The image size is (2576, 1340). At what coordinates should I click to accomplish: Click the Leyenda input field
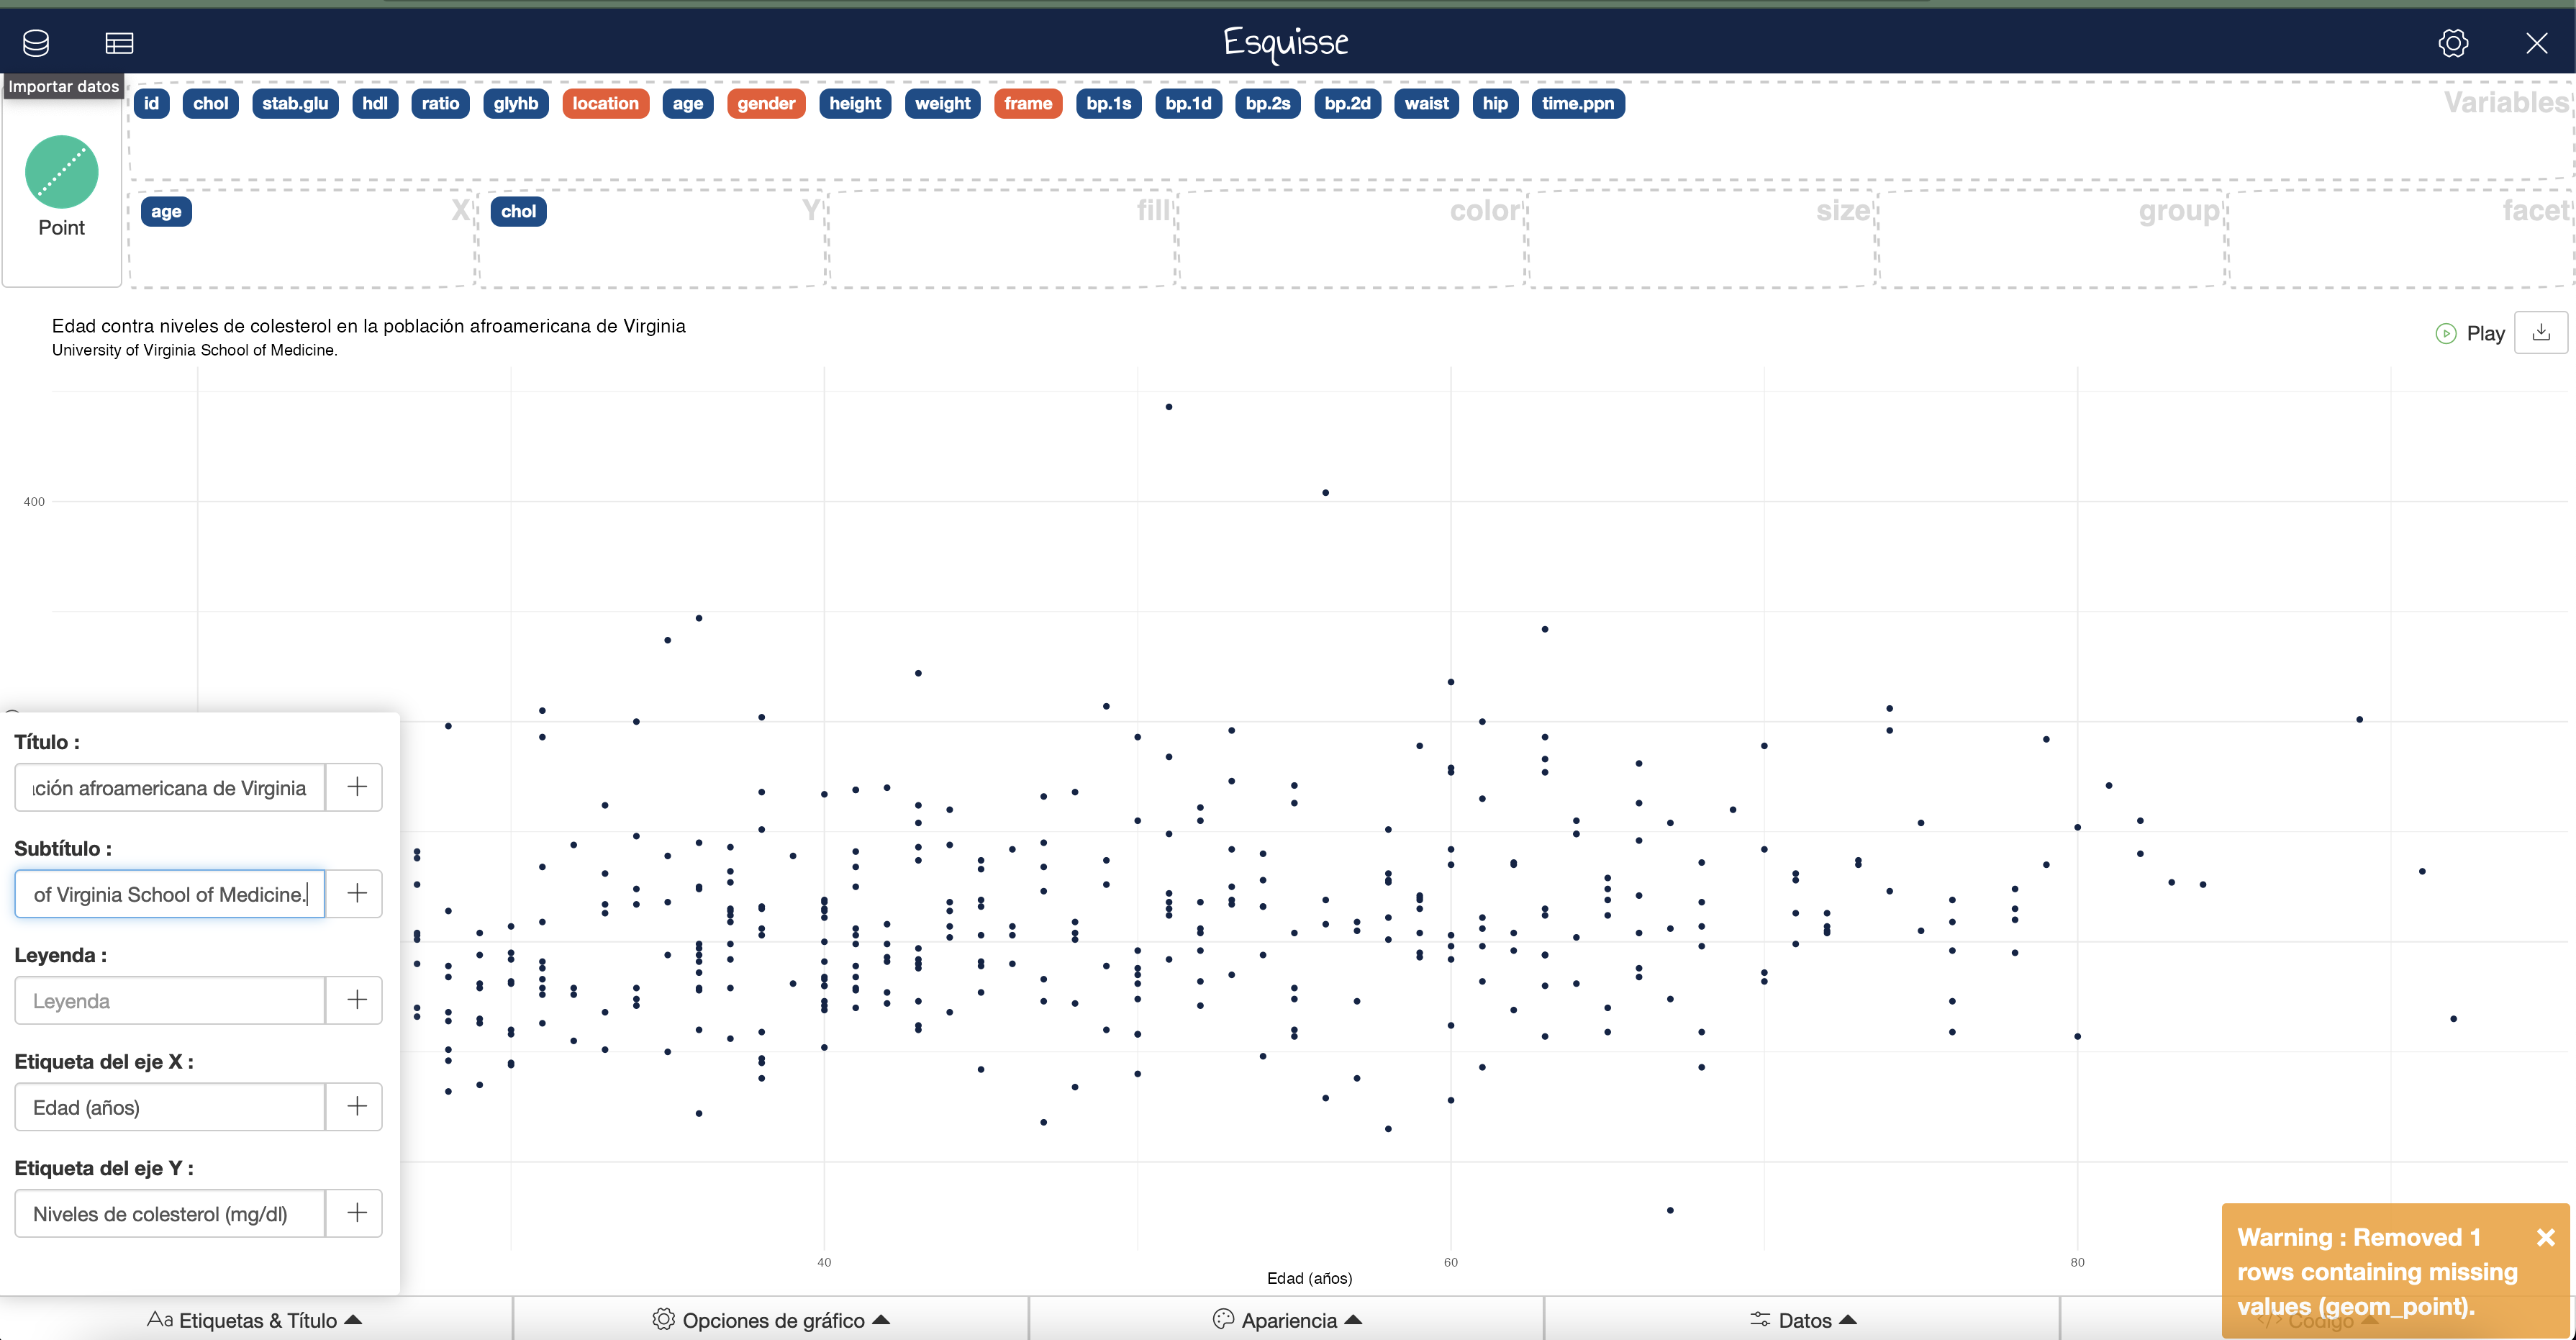click(x=170, y=1001)
